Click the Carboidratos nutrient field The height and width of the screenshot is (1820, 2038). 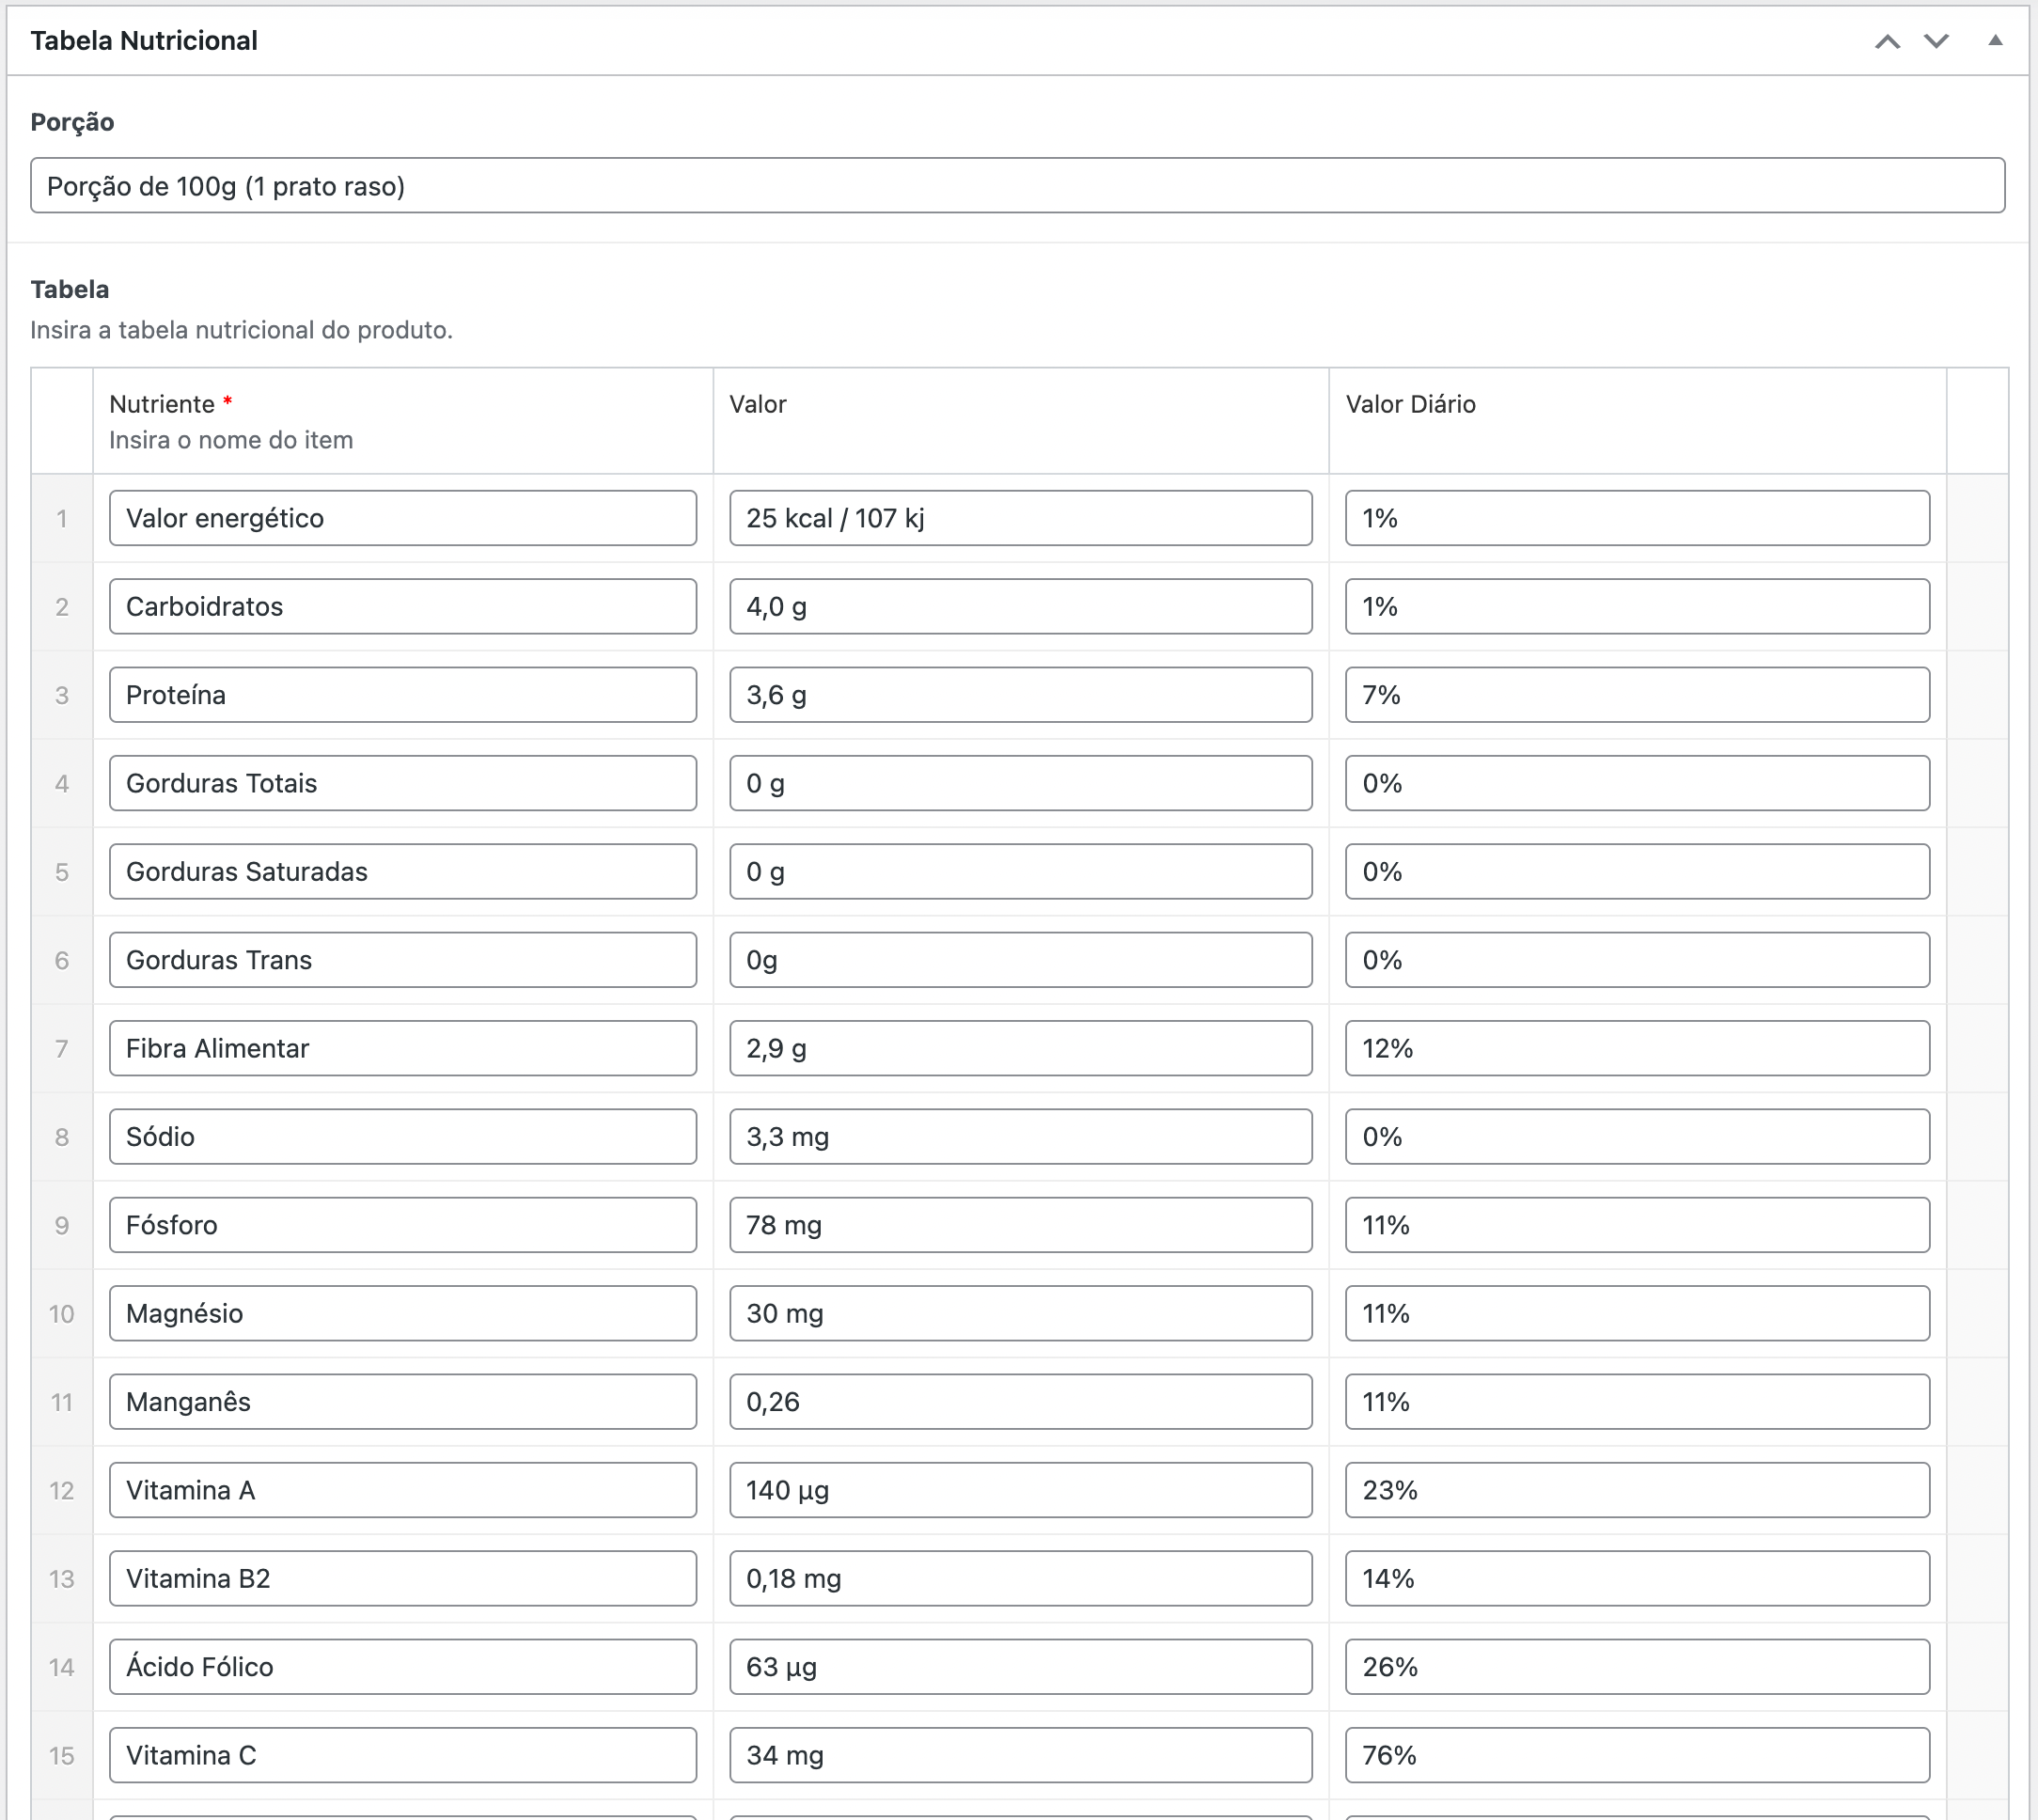point(402,606)
